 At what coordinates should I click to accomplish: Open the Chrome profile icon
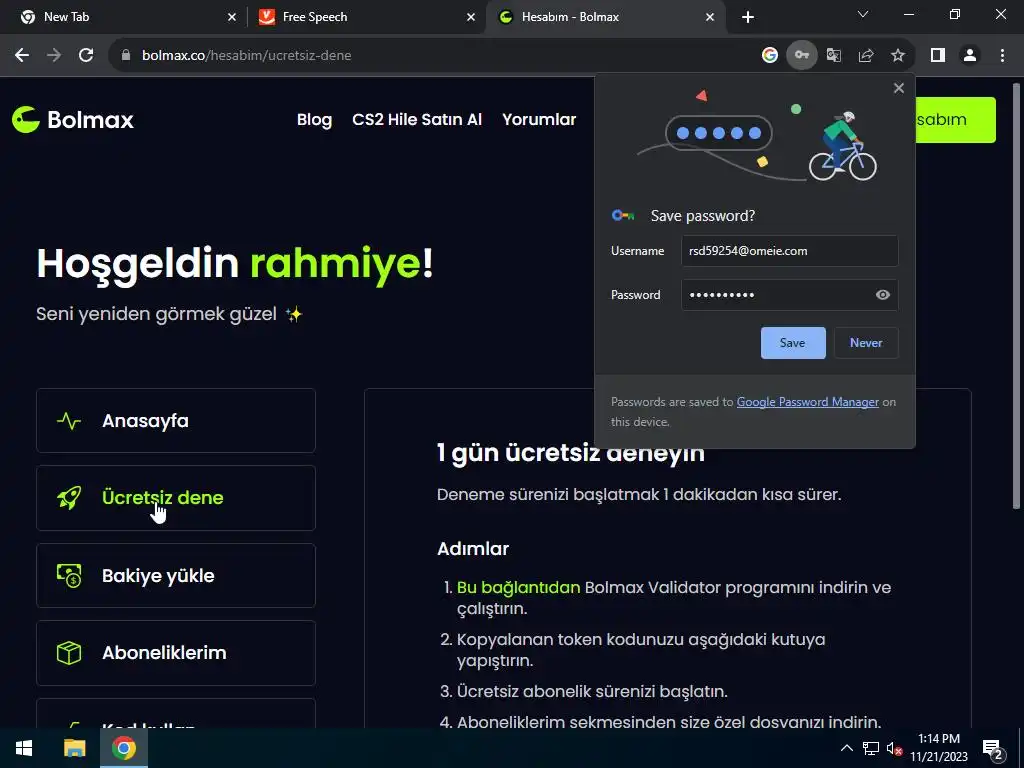[x=970, y=56]
